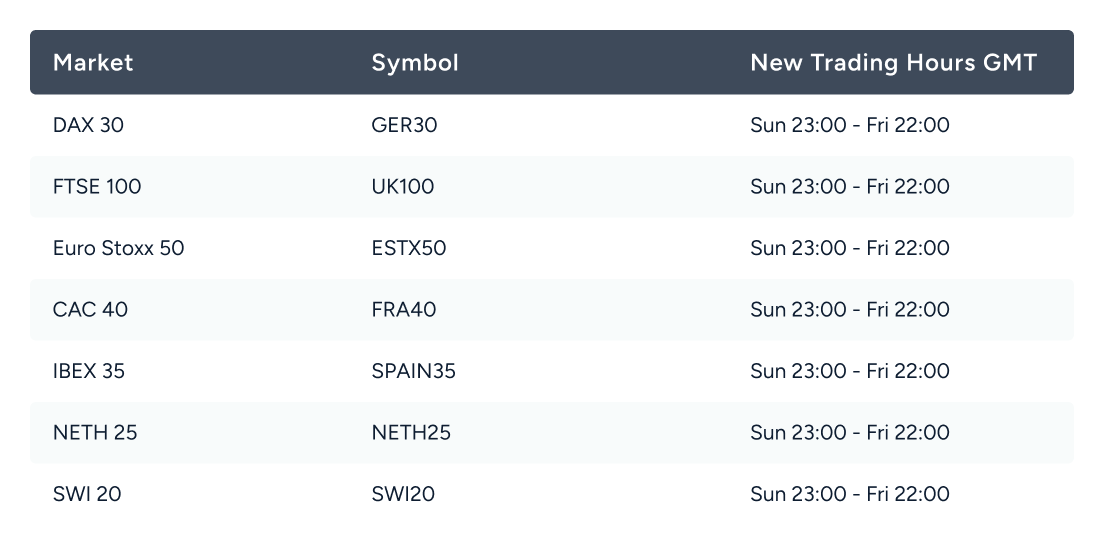Select the SWI 20 market cell
This screenshot has width=1104, height=555.
tap(87, 494)
